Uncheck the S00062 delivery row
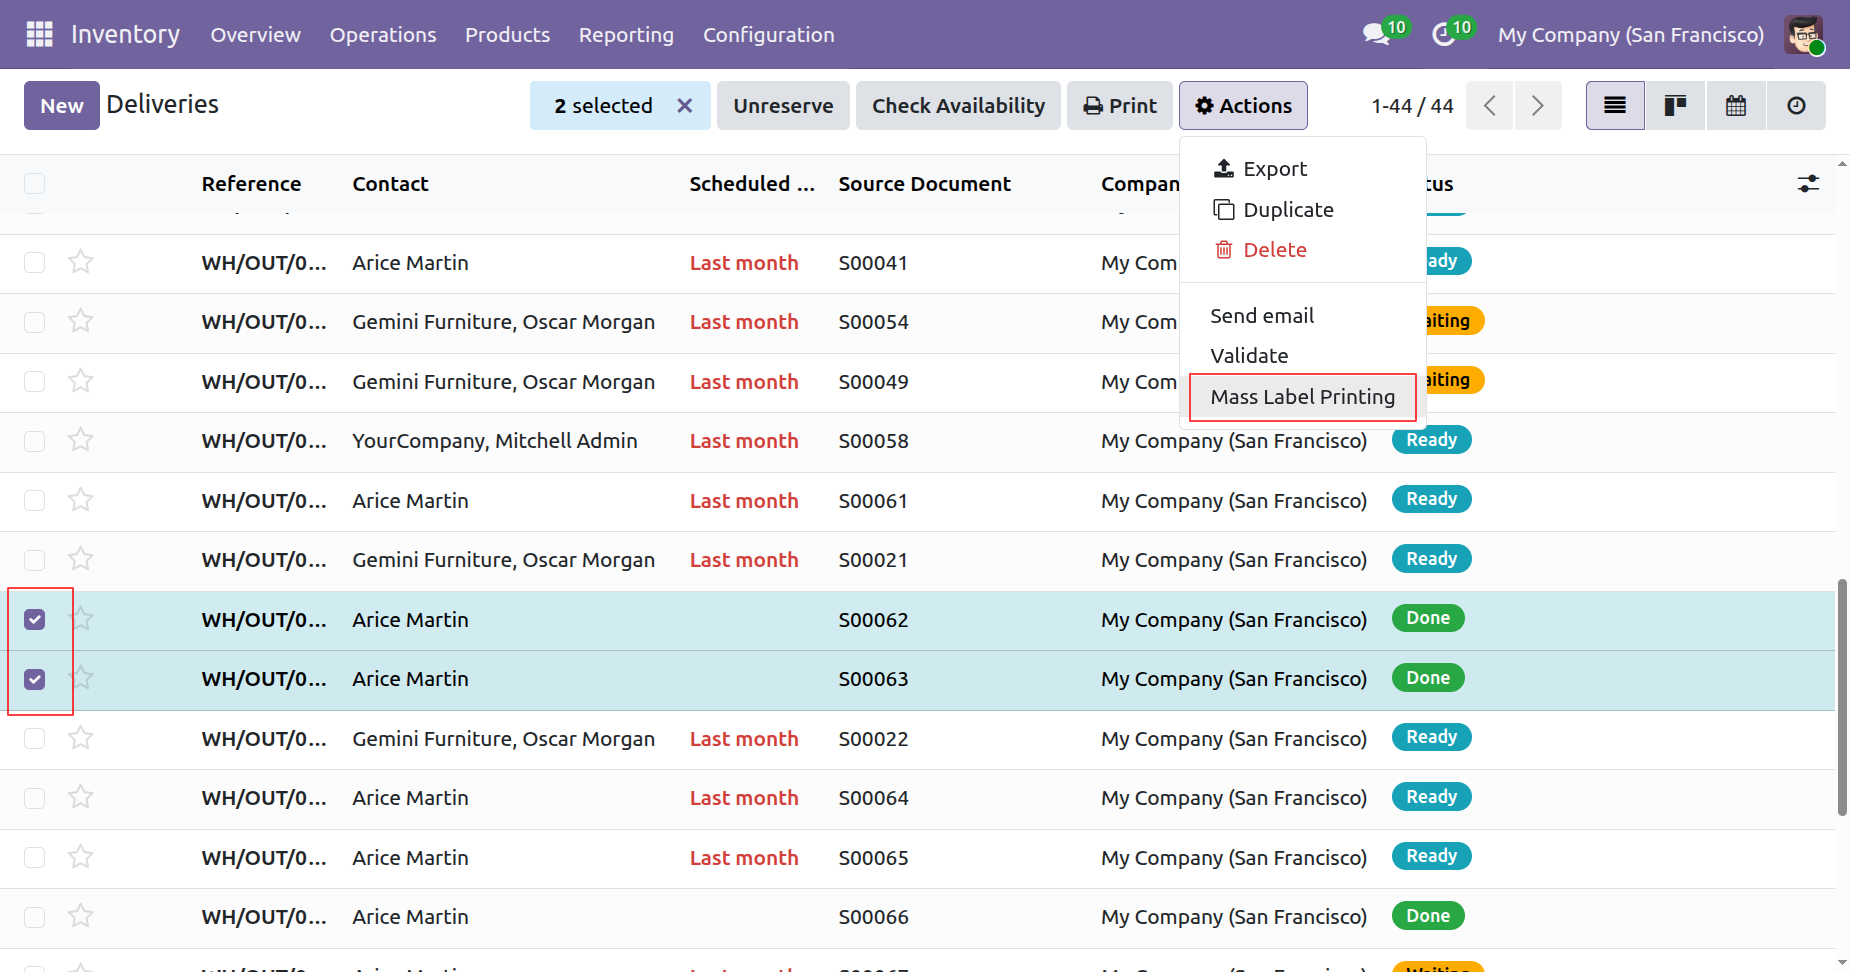 (35, 620)
